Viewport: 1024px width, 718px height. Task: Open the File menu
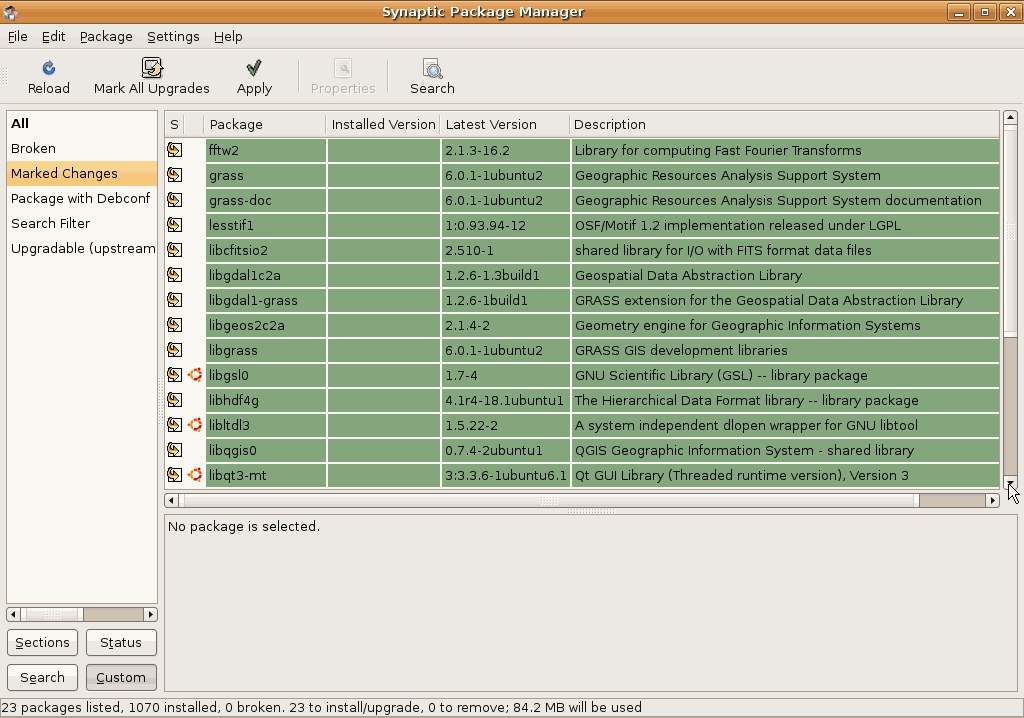coord(18,37)
